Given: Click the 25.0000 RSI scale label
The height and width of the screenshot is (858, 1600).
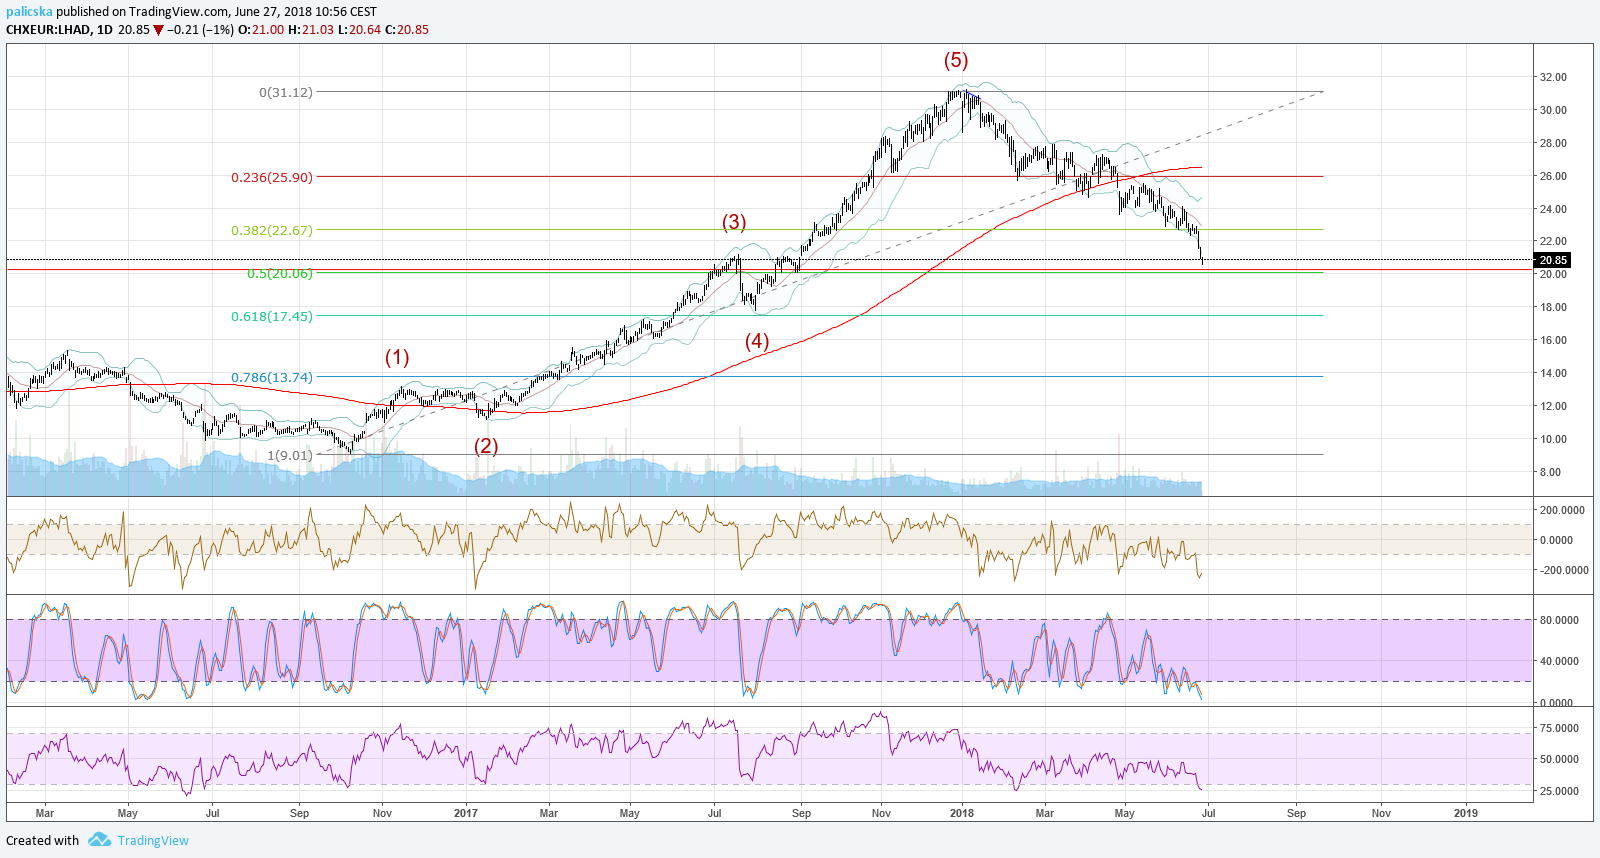Looking at the screenshot, I should [1559, 791].
